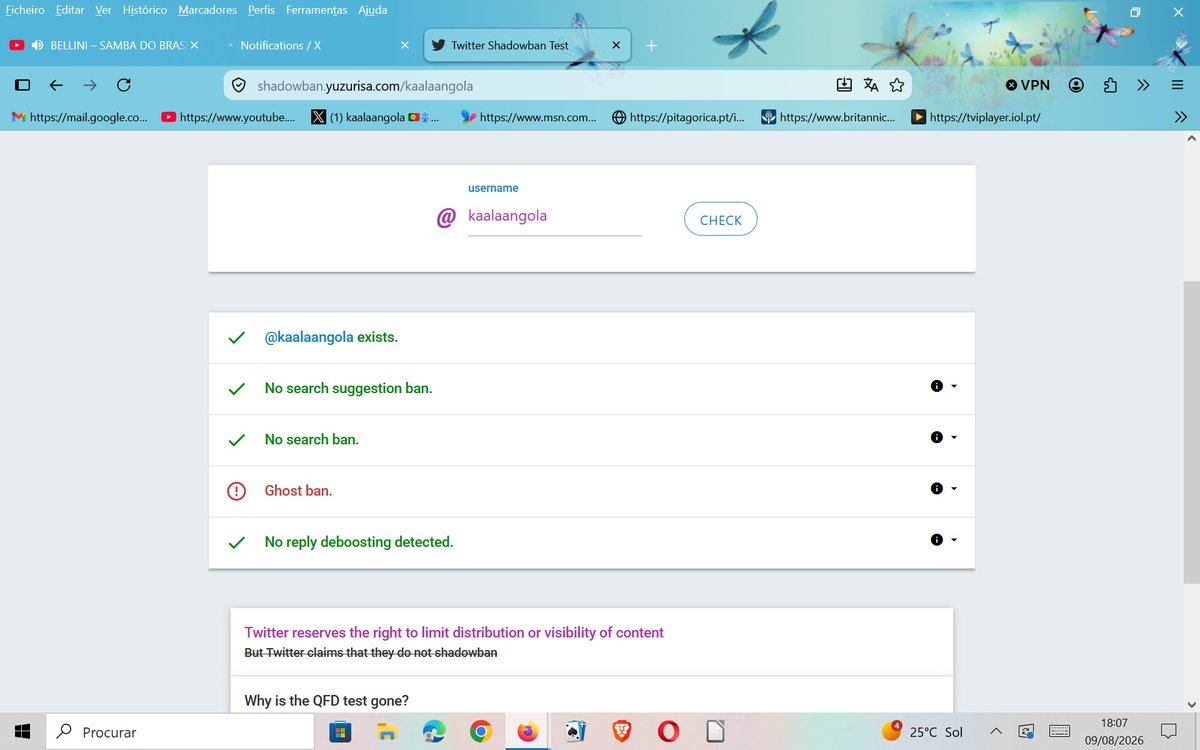This screenshot has height=750, width=1200.
Task: Open the Firefox hamburger application menu
Action: [x=1177, y=85]
